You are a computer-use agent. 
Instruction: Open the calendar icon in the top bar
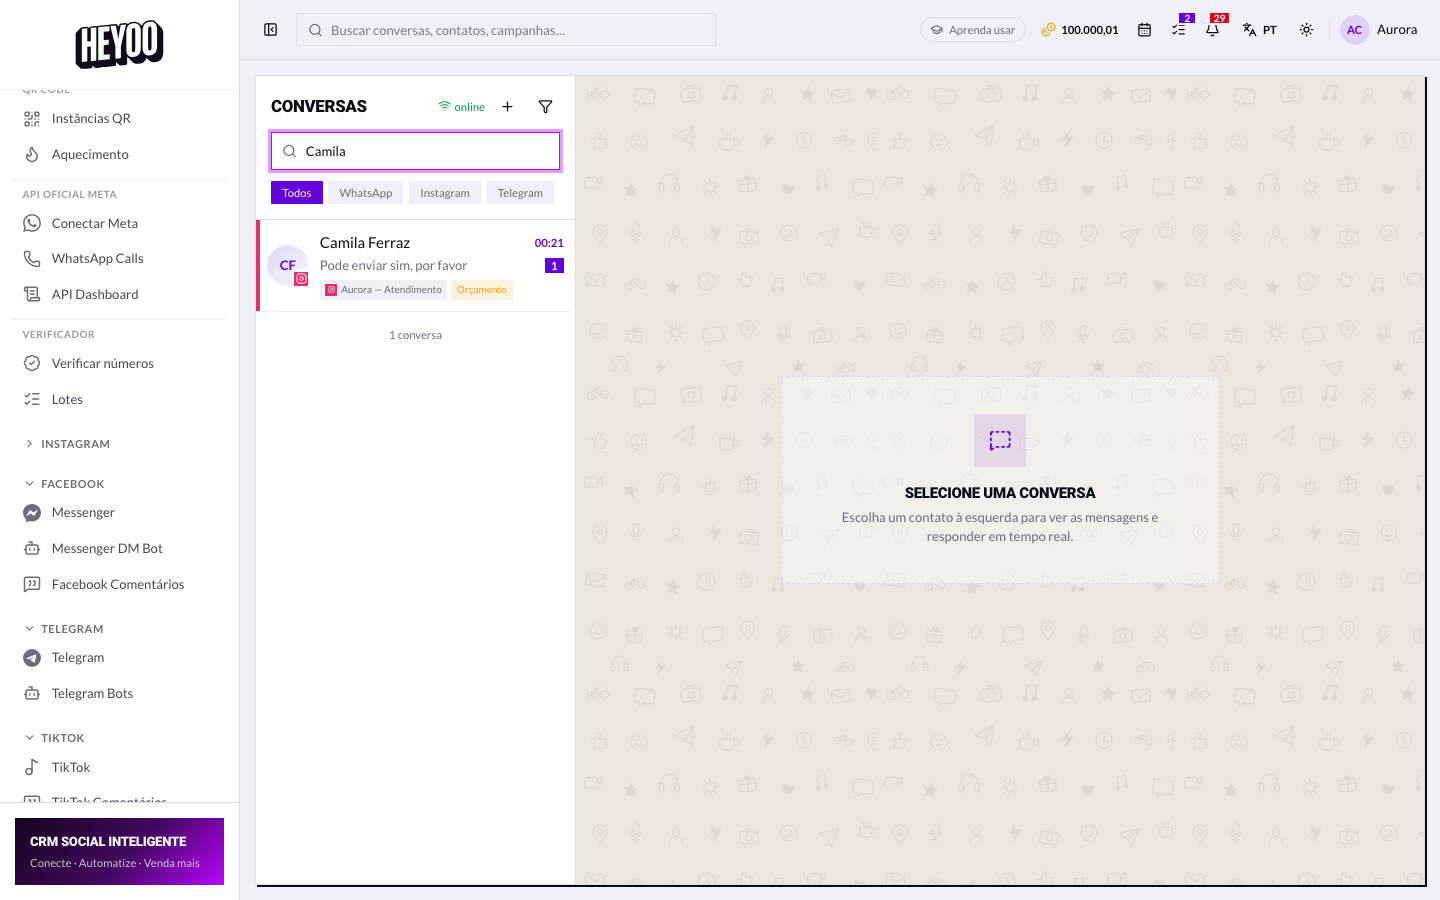pos(1144,30)
